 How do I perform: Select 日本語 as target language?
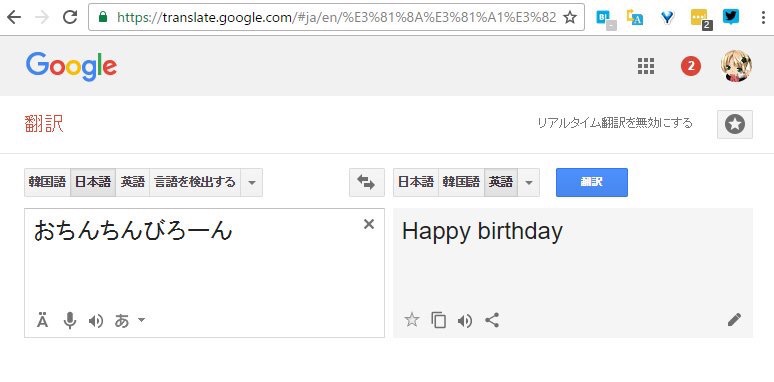[x=416, y=183]
